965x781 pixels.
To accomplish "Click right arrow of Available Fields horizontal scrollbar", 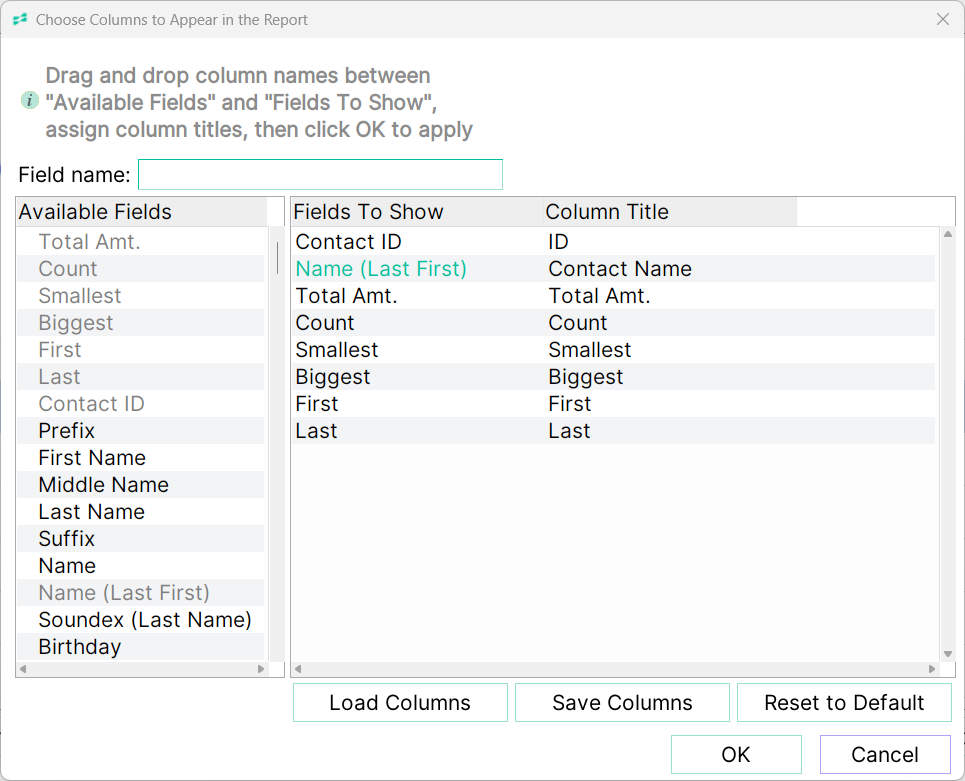I will [261, 669].
